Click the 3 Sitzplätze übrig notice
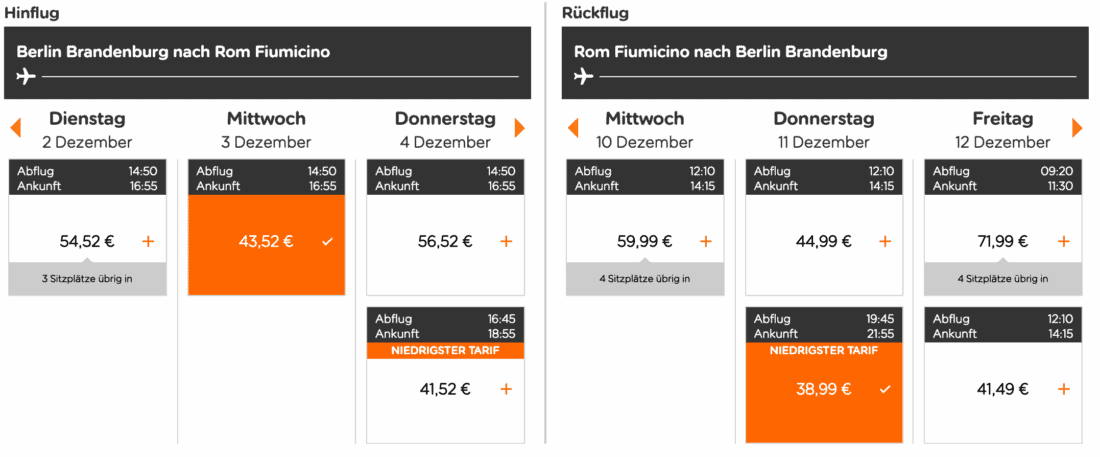1100x457 pixels. (x=87, y=279)
